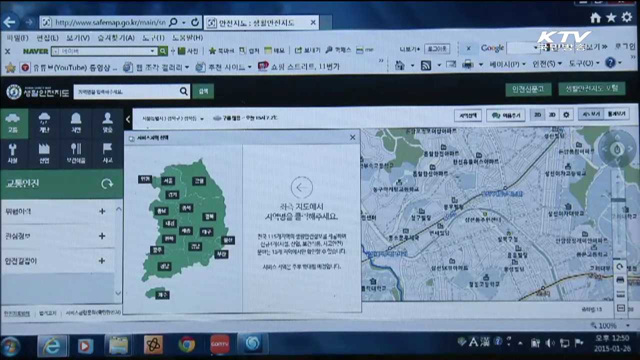
Task: Click the compass navigation control on map
Action: pos(617,149)
